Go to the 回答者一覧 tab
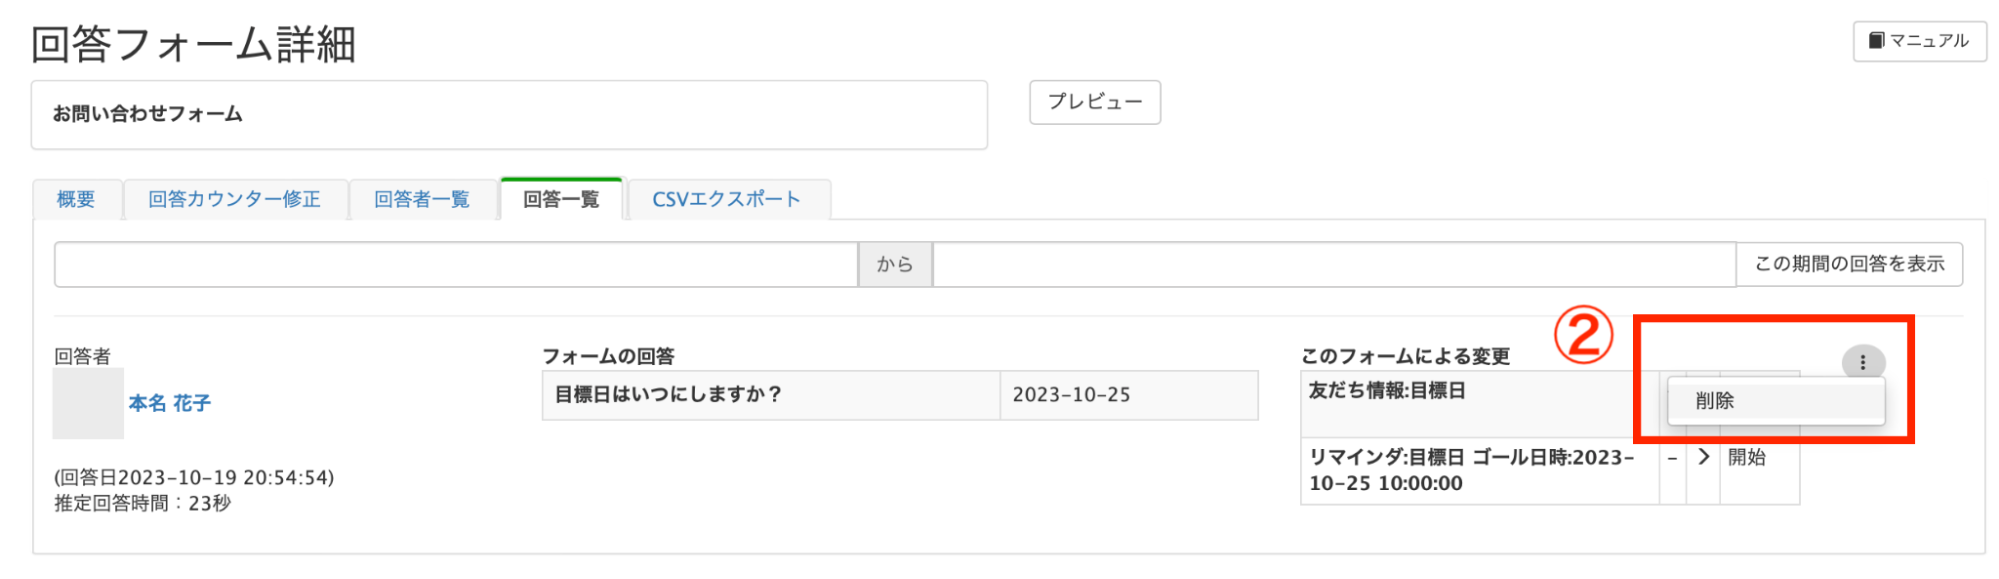The height and width of the screenshot is (579, 1999). tap(421, 199)
